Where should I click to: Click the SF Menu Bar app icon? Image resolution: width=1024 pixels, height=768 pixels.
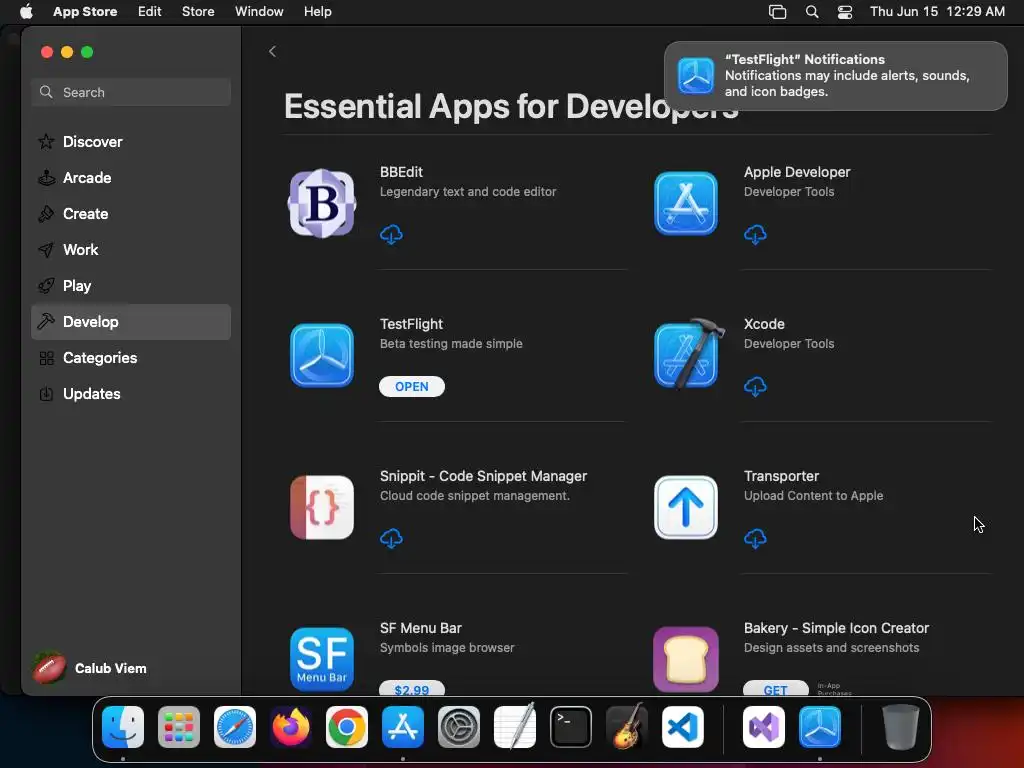[x=322, y=660]
